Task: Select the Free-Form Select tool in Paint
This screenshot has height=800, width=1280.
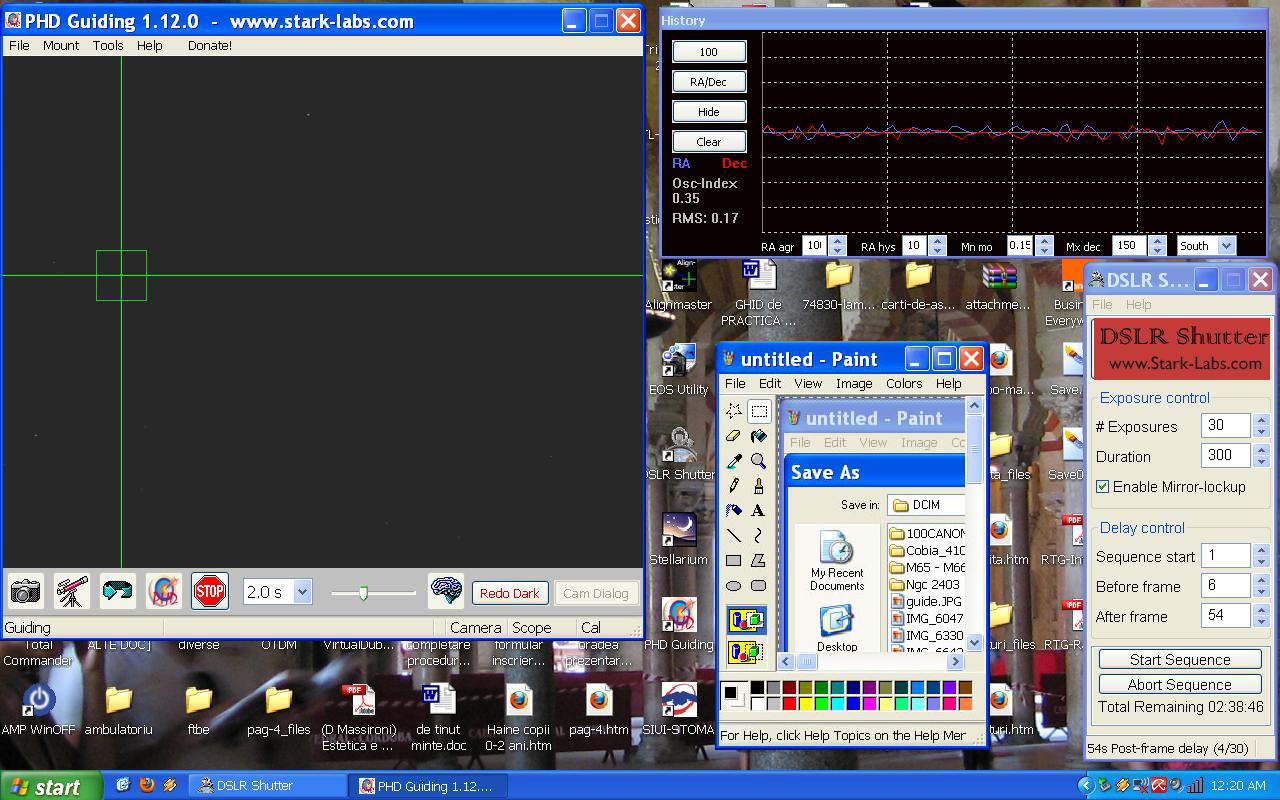Action: [734, 411]
